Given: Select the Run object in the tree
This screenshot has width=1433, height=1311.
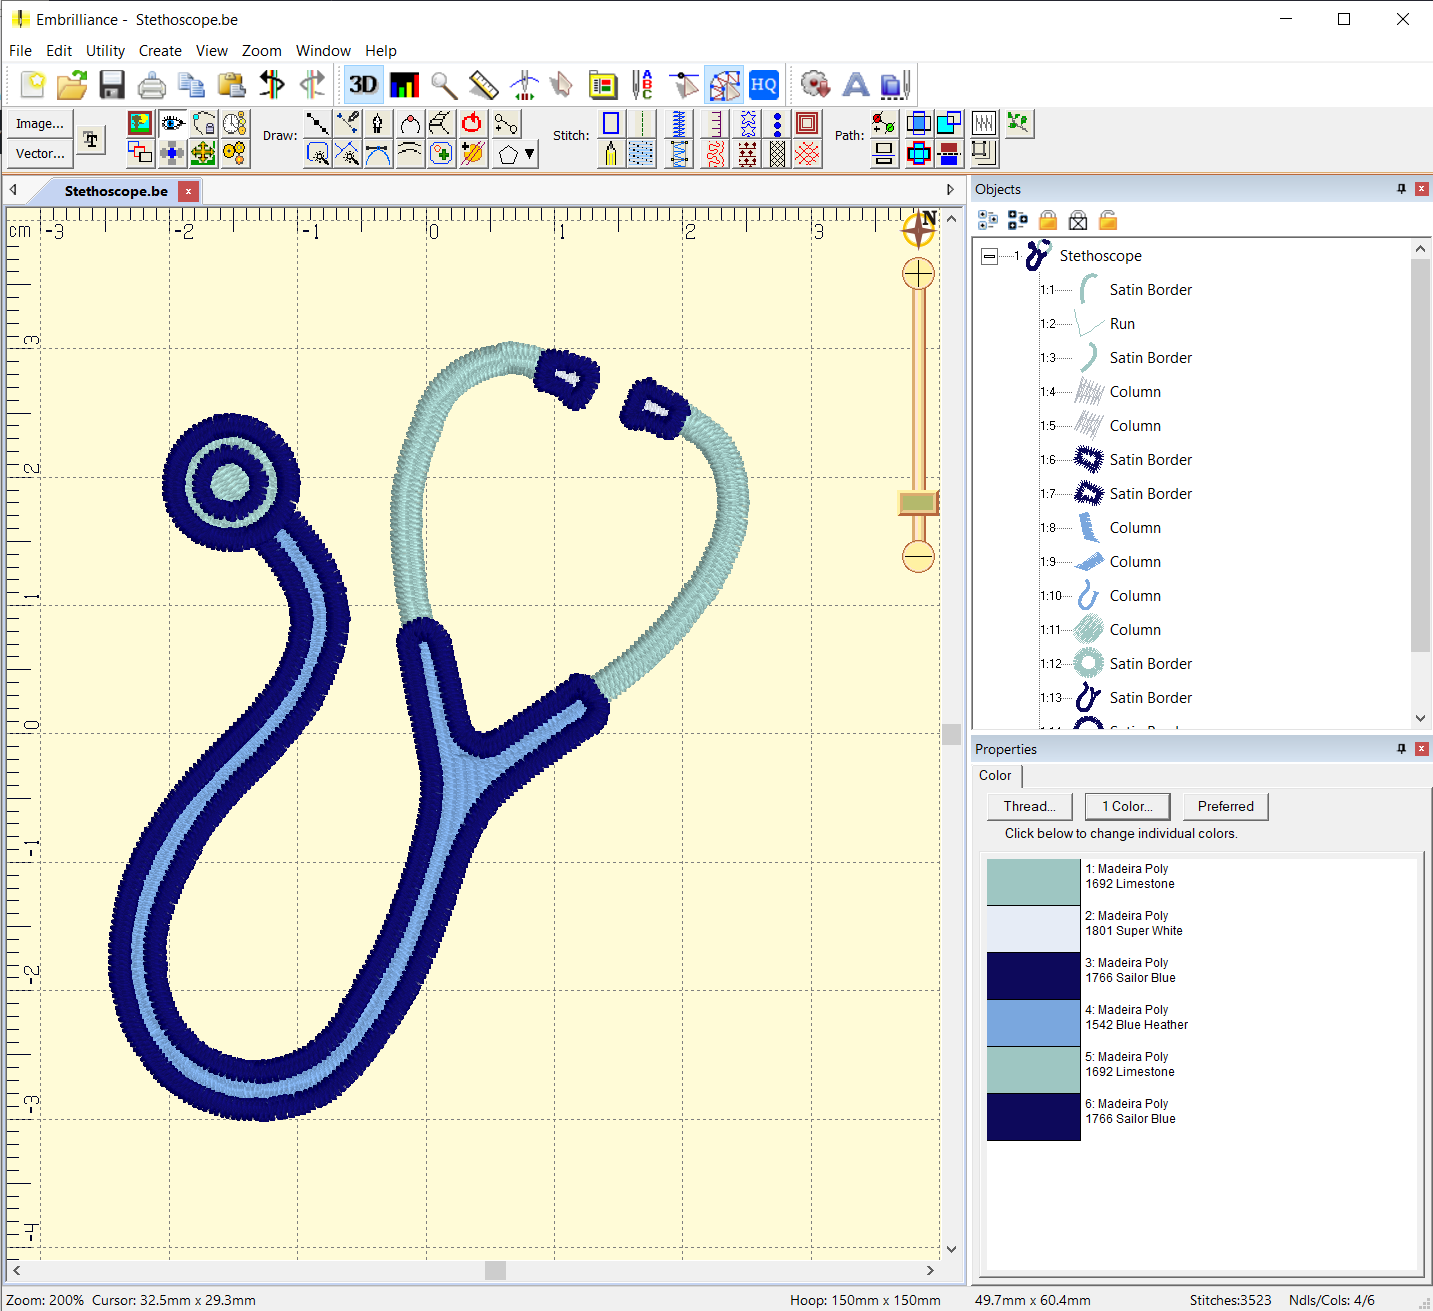Looking at the screenshot, I should click(x=1122, y=324).
